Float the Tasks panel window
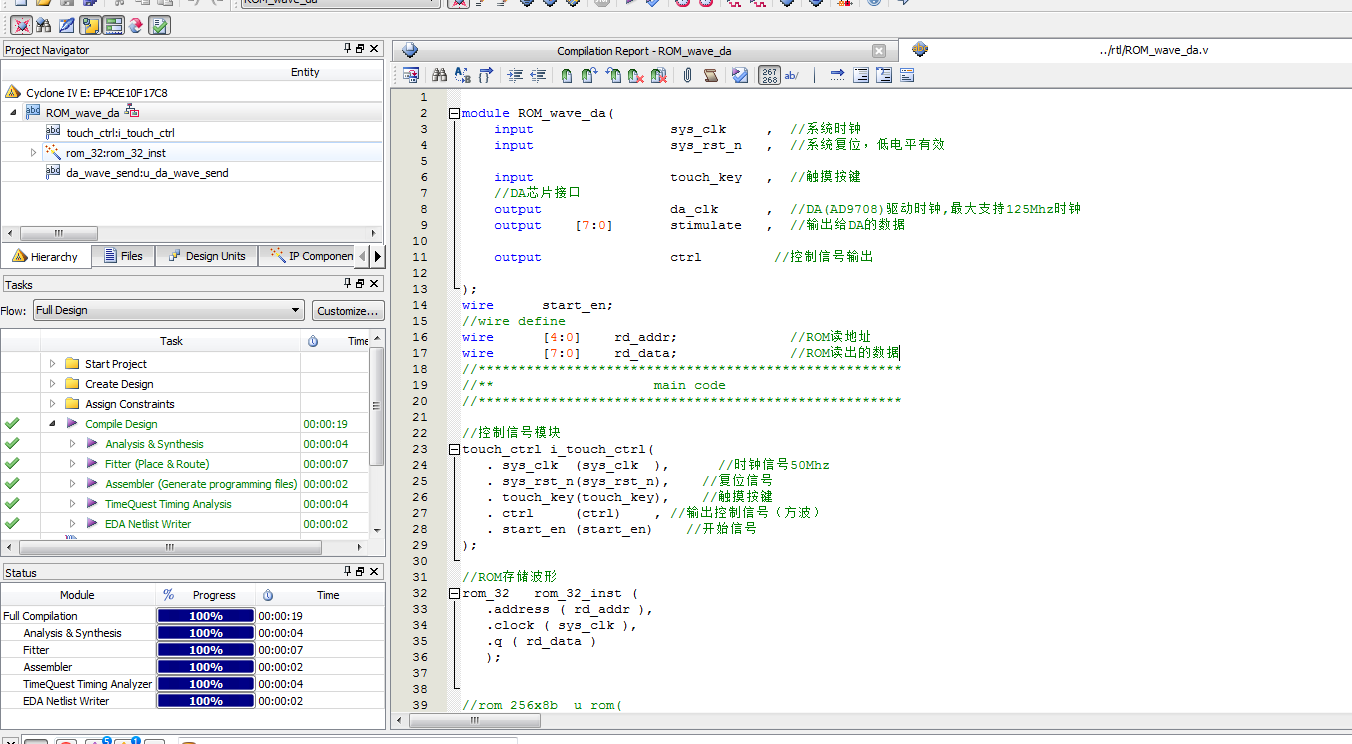 coord(361,285)
